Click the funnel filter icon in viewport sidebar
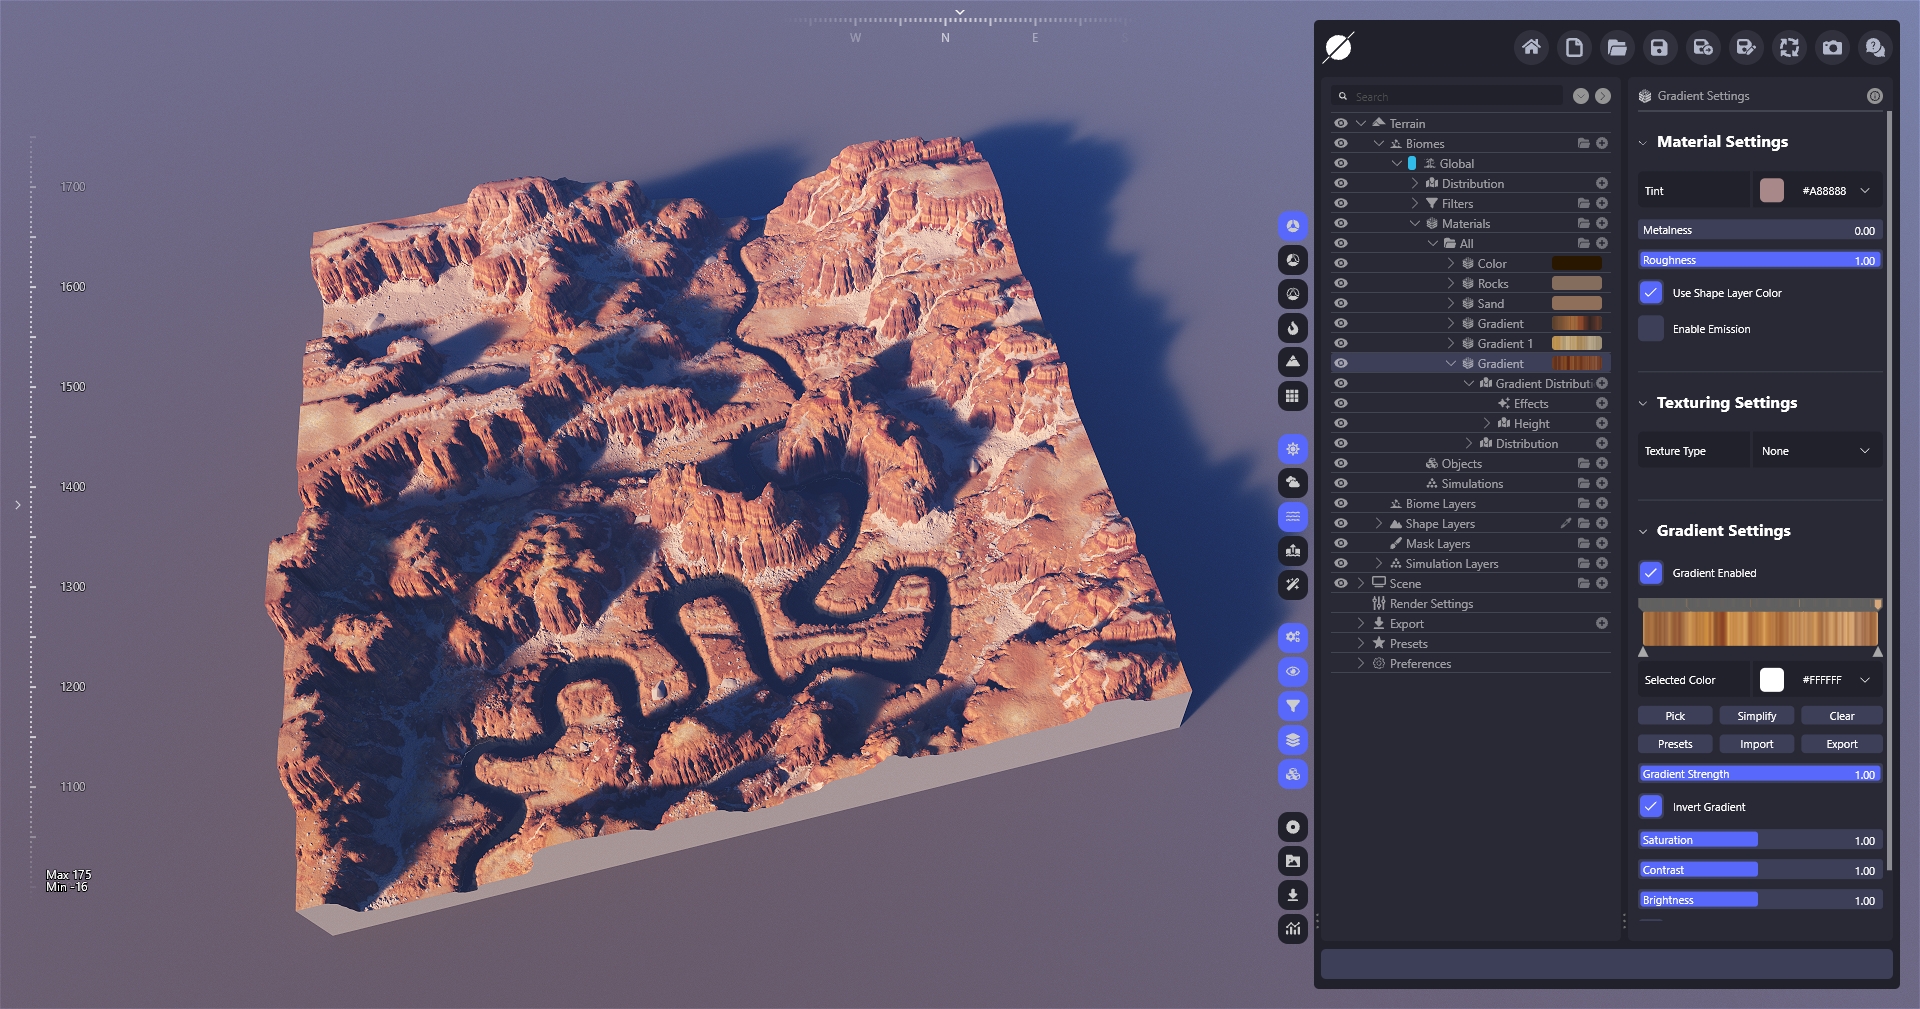Screen dimensions: 1920x1009 [1293, 706]
